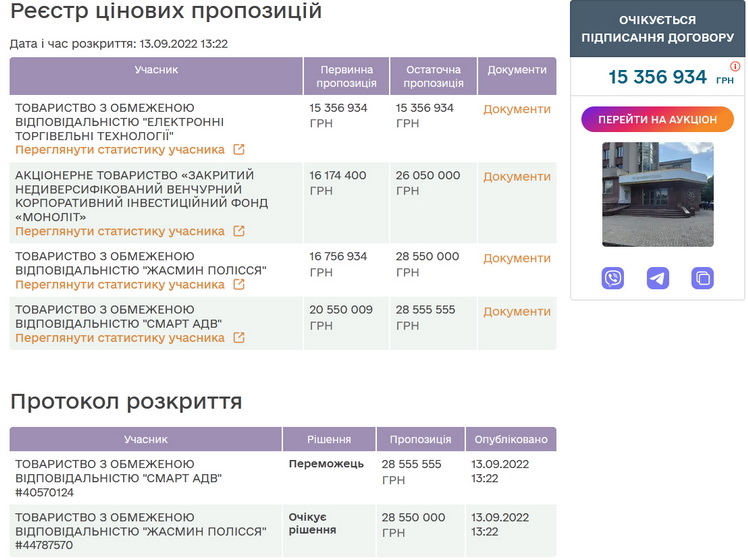Click the red info icon near price
The image size is (748, 560).
[735, 67]
